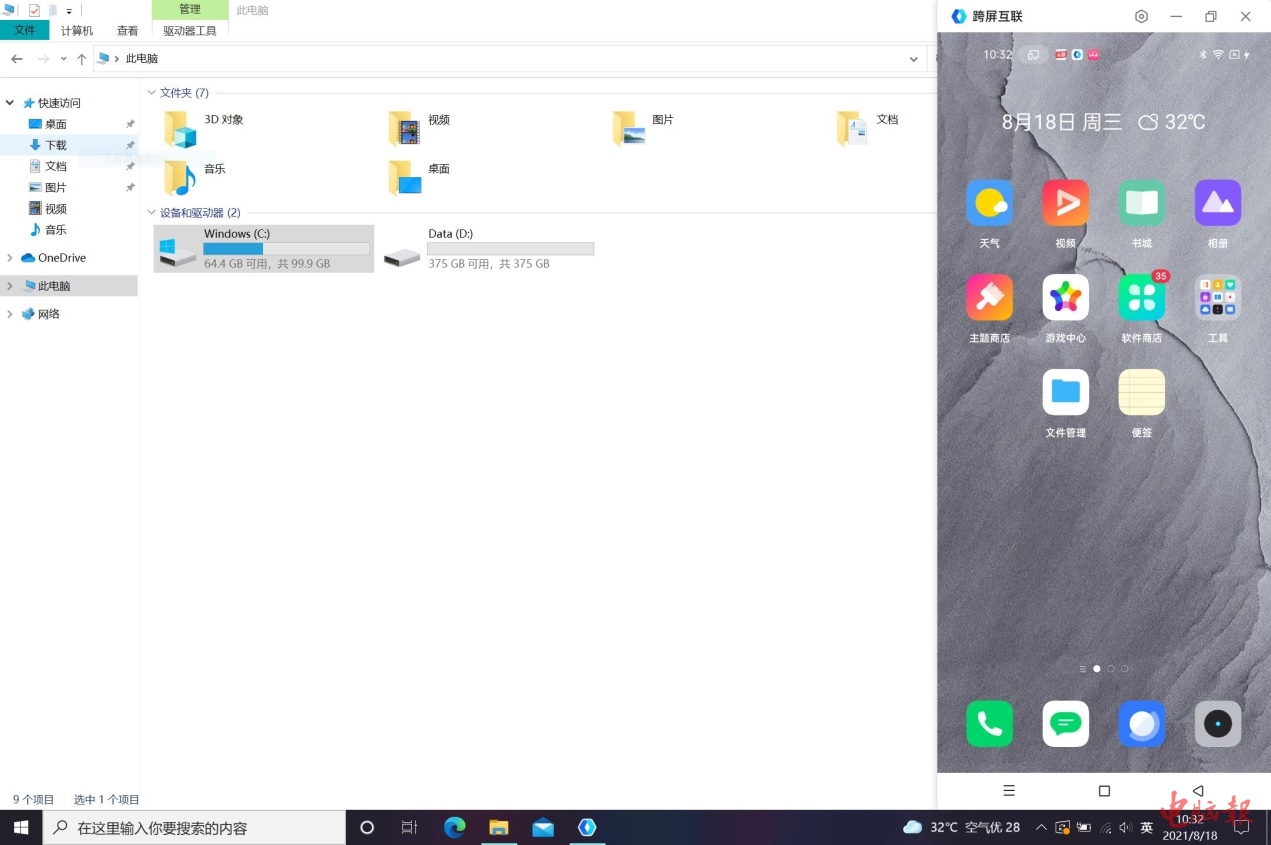Expand the OneDrive tree node
This screenshot has height=845, width=1271.
click(x=10, y=258)
